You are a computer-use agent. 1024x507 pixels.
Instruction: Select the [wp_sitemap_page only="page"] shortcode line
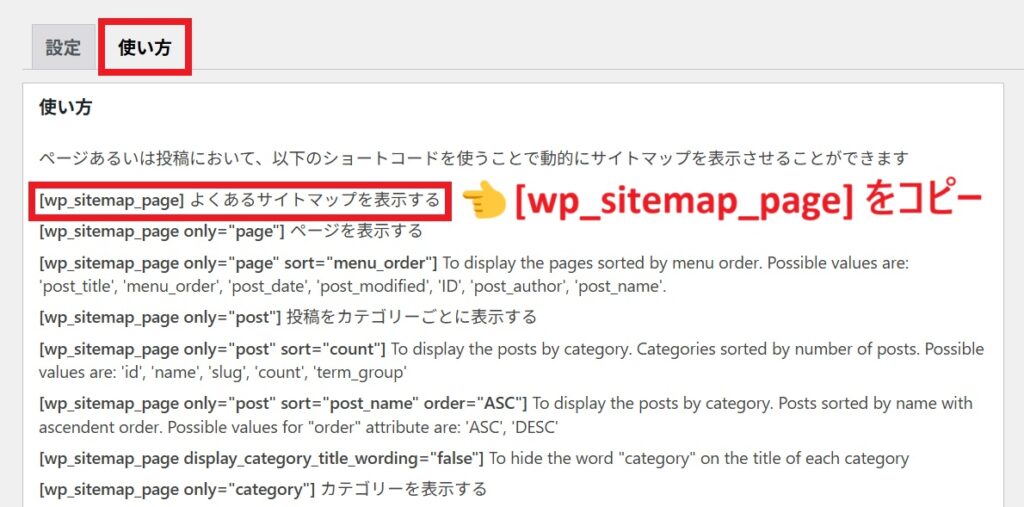pos(231,231)
